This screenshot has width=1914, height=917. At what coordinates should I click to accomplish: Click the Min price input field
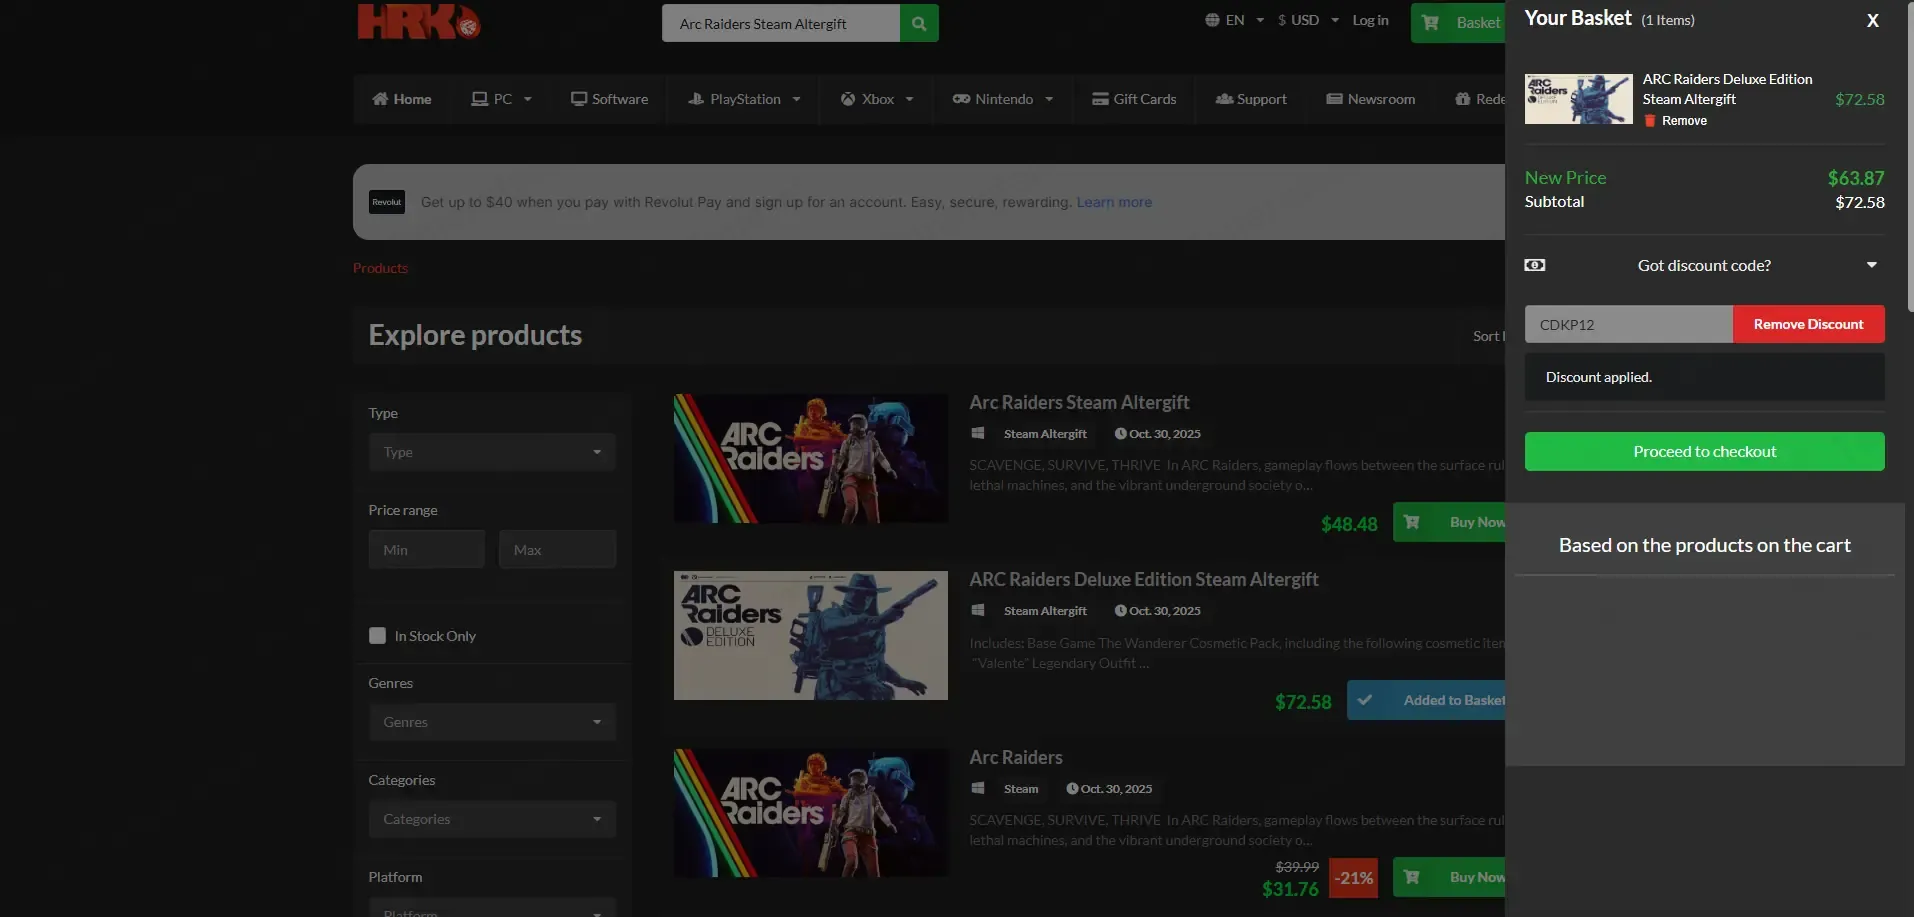(x=427, y=549)
